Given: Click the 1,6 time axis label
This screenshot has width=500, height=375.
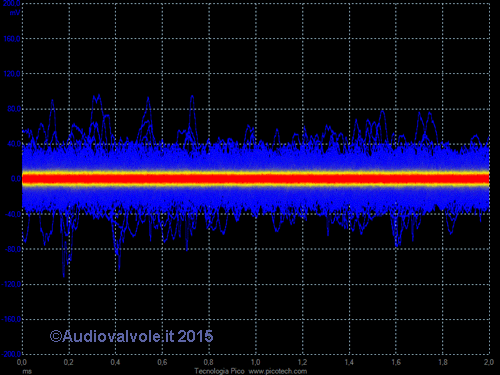Looking at the screenshot, I should click(396, 362).
